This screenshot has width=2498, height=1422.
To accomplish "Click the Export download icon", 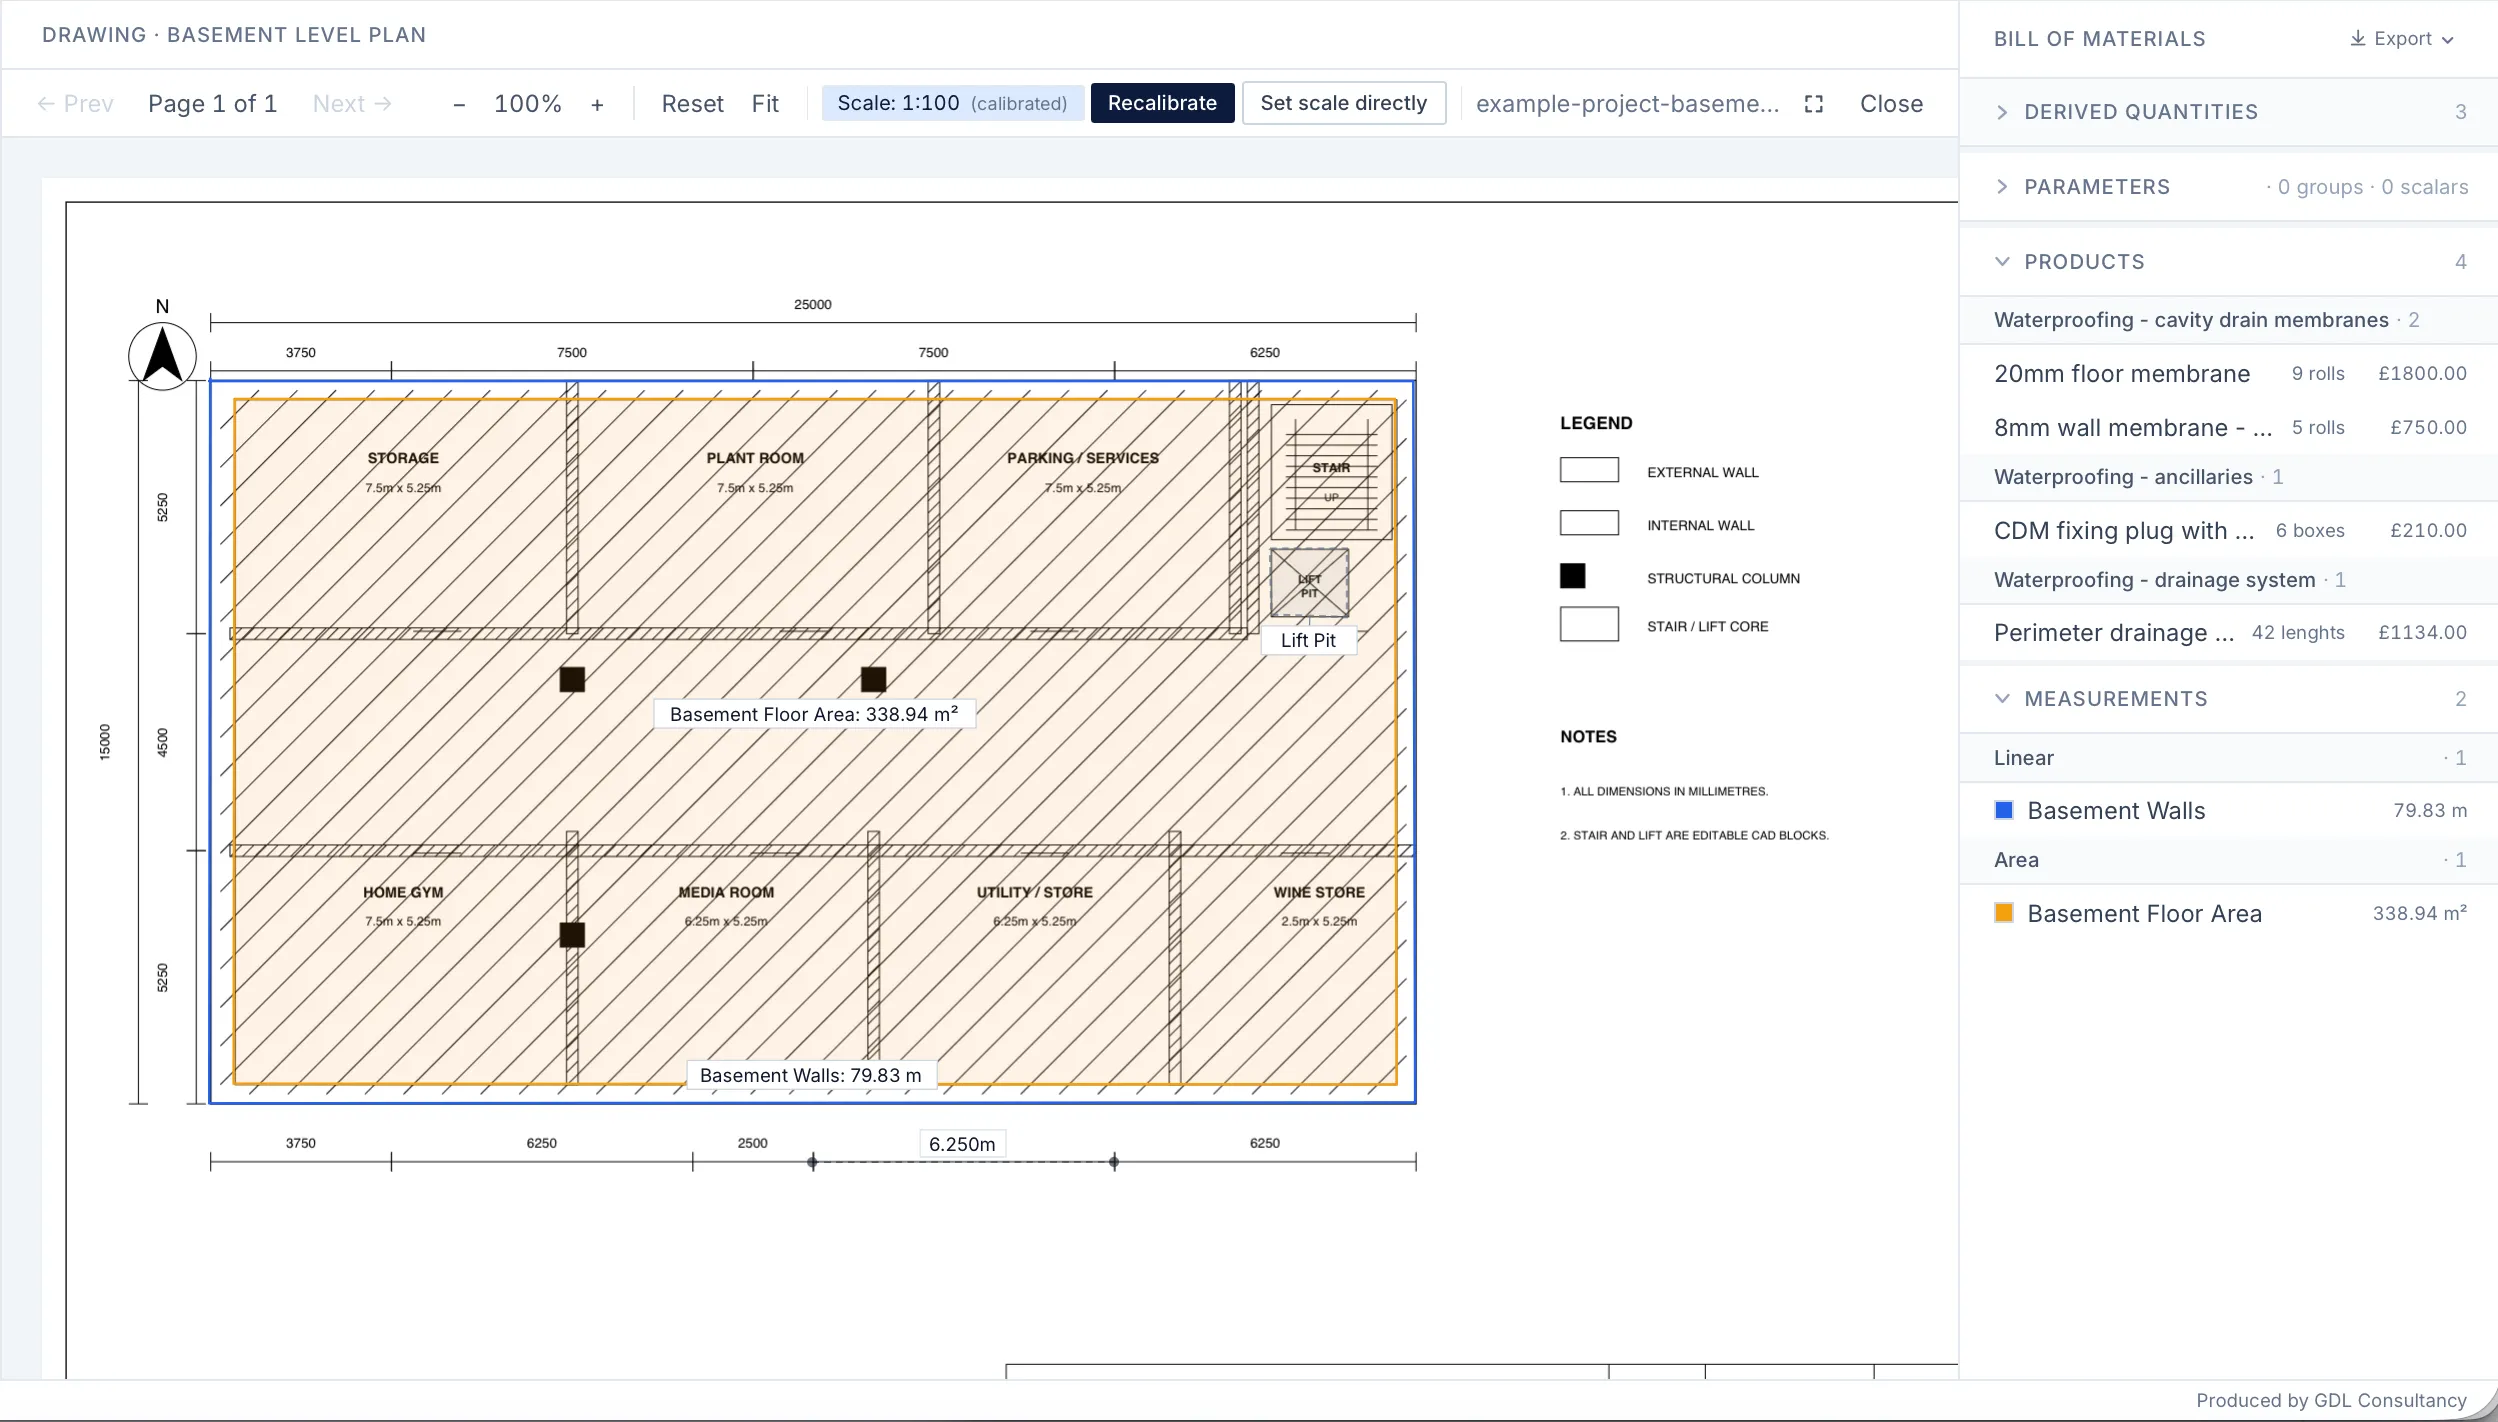I will (2357, 38).
